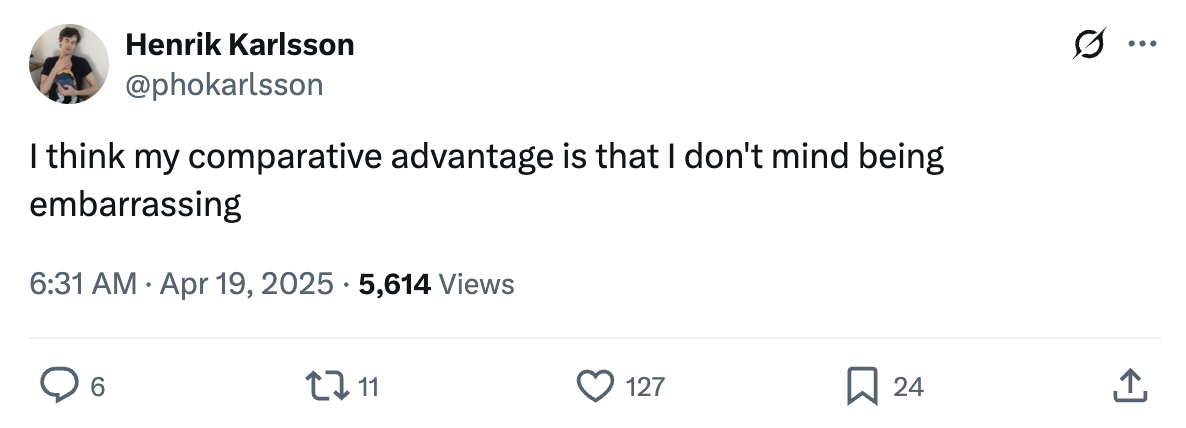Click the repost count number 11
Screen dimensions: 1186x428
[x=368, y=387]
